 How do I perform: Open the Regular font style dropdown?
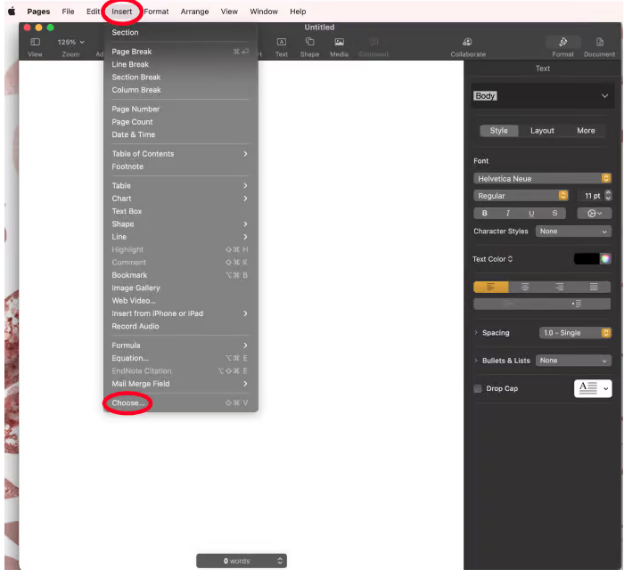(521, 195)
